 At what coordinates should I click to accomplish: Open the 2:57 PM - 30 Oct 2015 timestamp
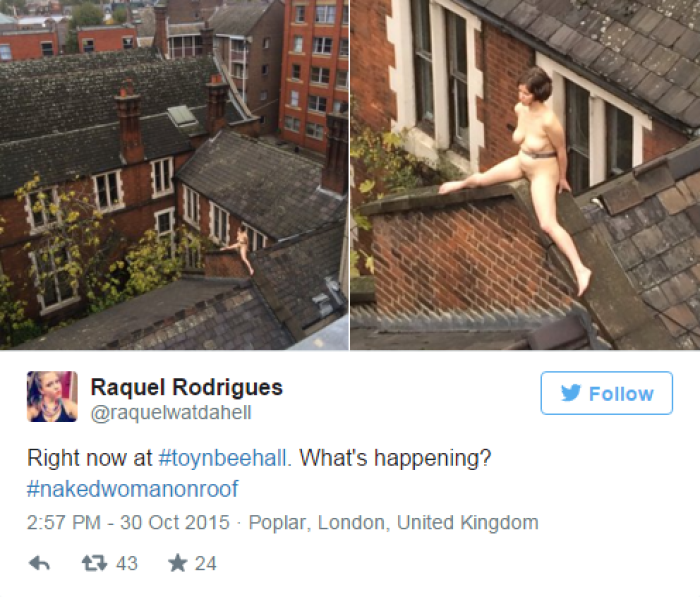coord(128,522)
